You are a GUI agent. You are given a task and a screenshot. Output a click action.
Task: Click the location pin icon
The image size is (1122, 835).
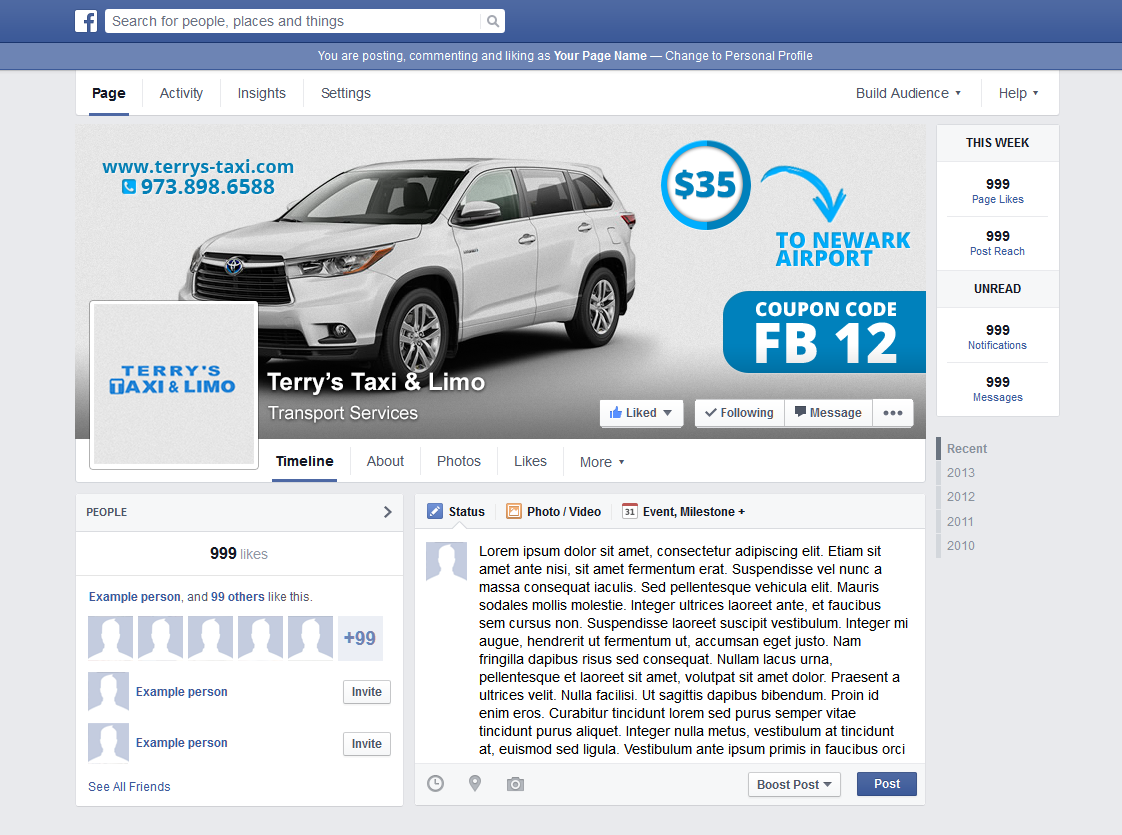[x=474, y=783]
